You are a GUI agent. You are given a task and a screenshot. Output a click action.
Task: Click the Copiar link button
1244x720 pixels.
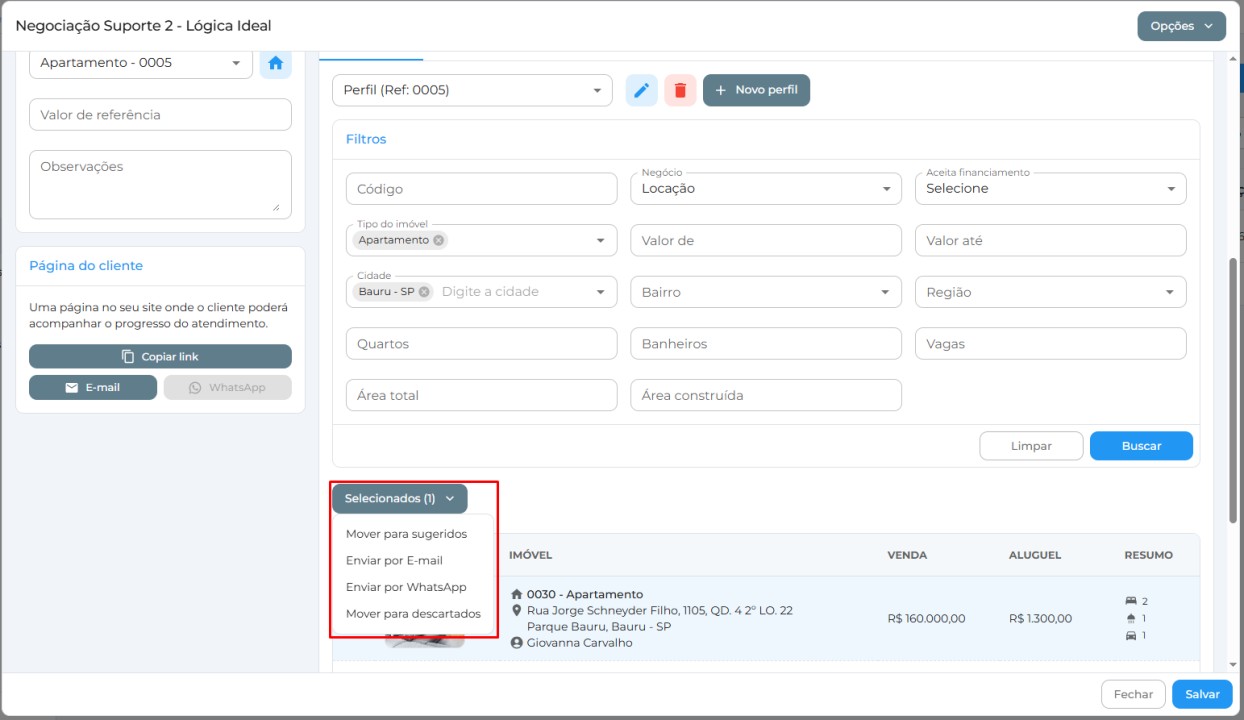coord(160,356)
